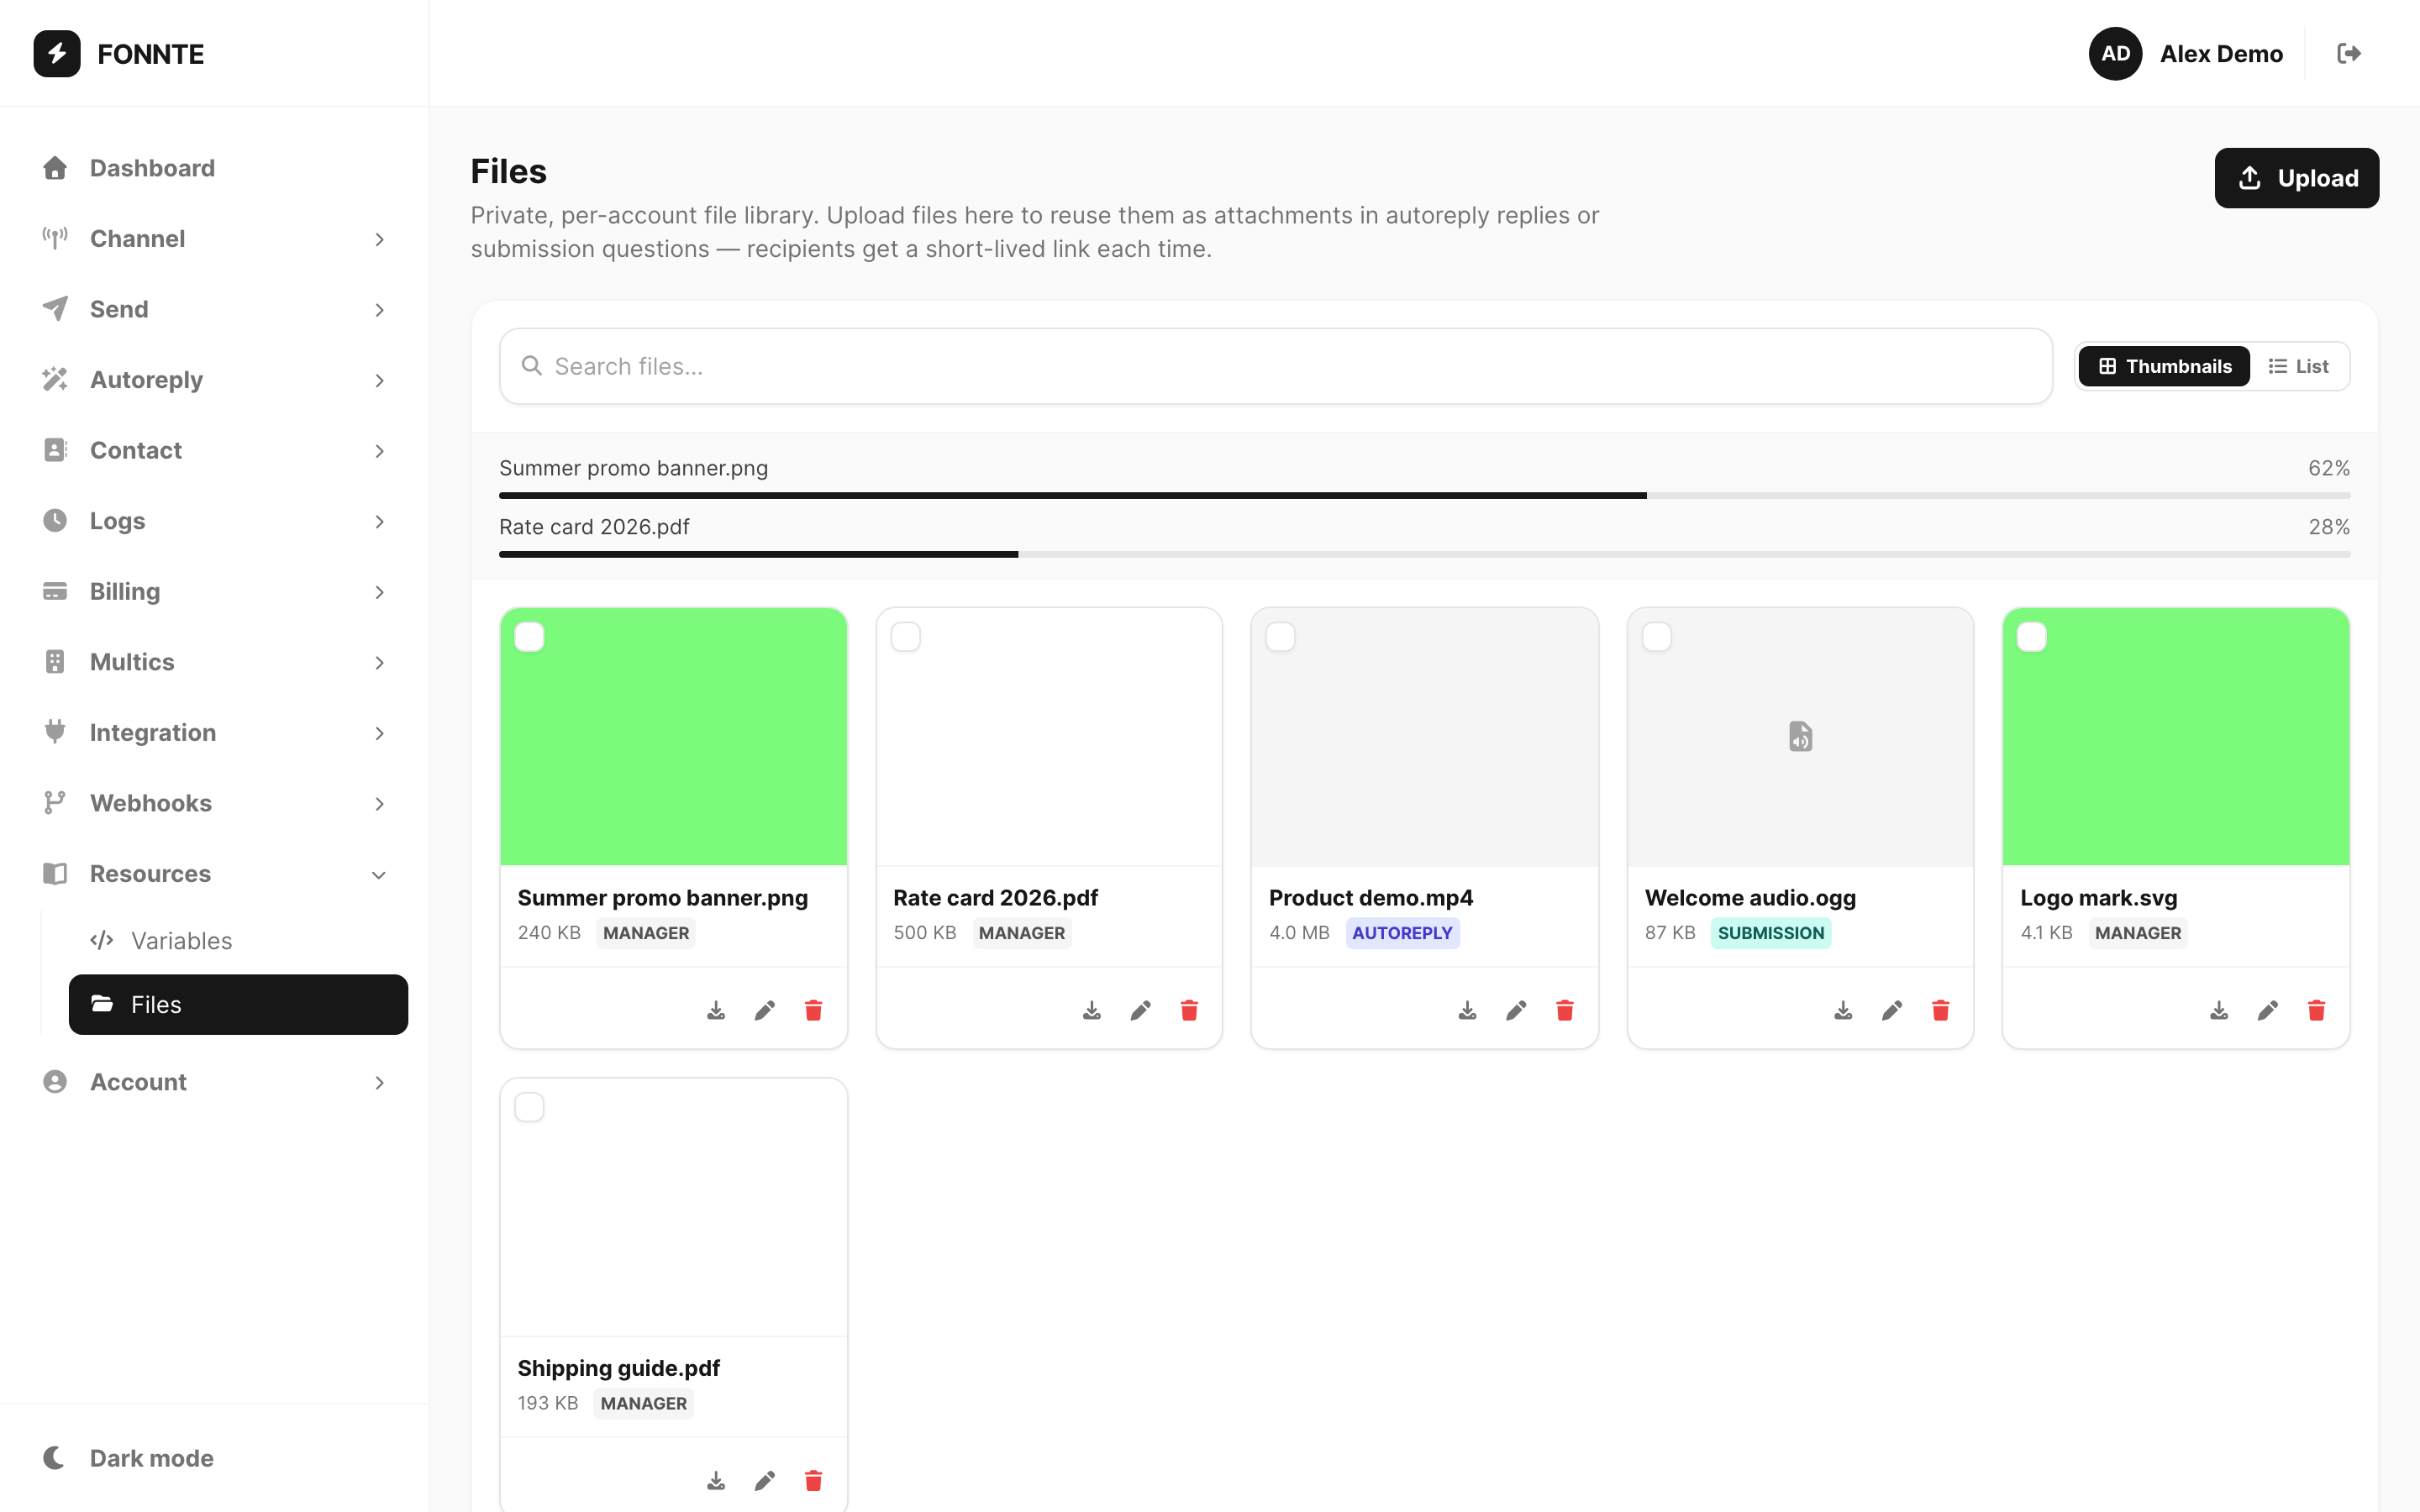
Task: Download Logo mark.svg
Action: tap(2219, 1010)
